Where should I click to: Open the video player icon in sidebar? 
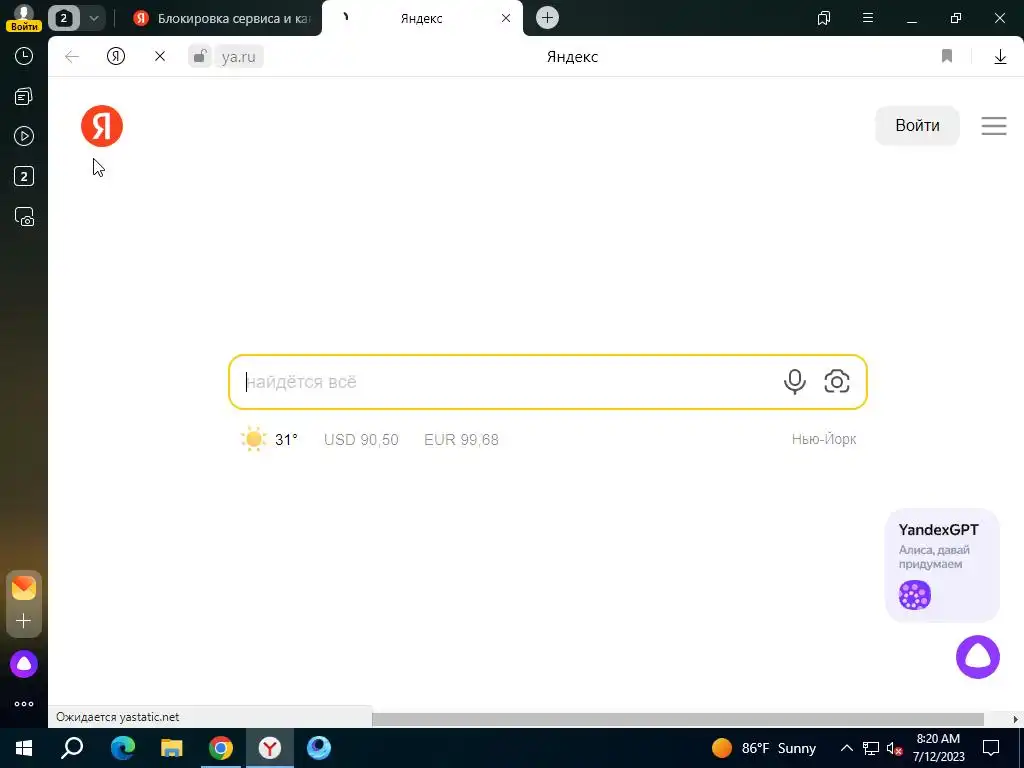[x=24, y=136]
